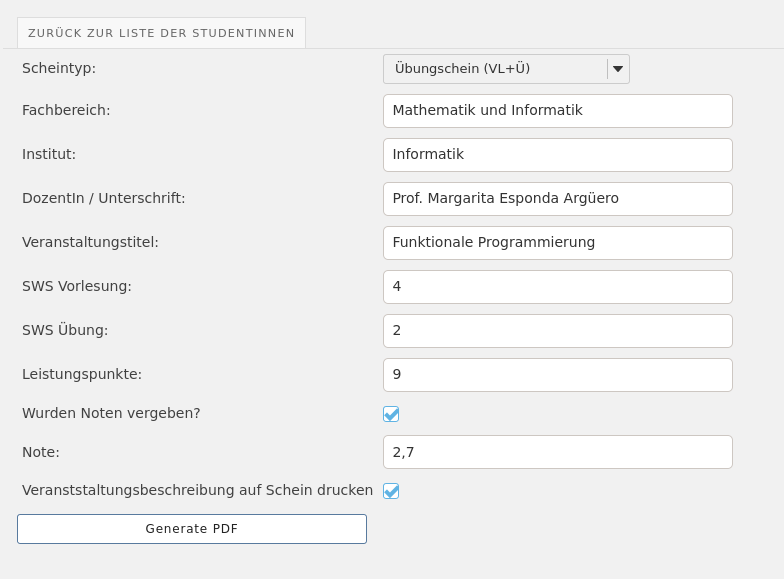The width and height of the screenshot is (784, 579).
Task: Click the Veranststaltungsbeschreibung auf Schein drucken label
Action: pyautogui.click(x=198, y=490)
